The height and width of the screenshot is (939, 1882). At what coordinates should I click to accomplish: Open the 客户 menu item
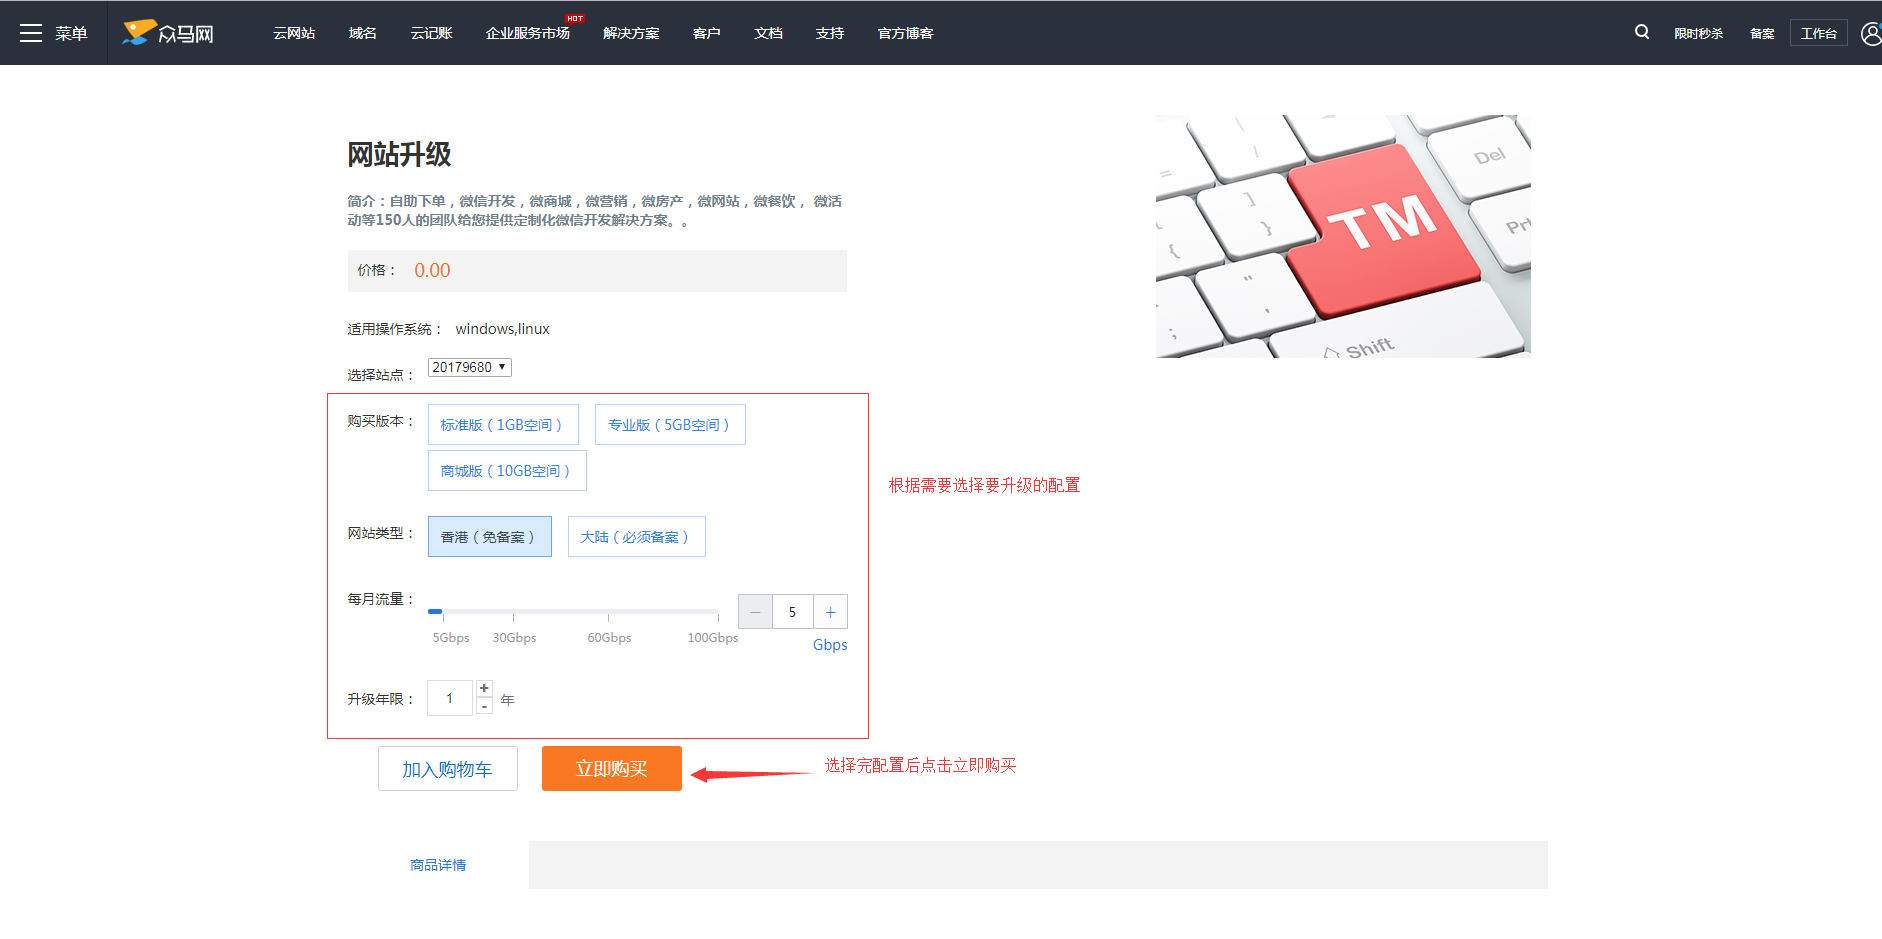[x=706, y=33]
